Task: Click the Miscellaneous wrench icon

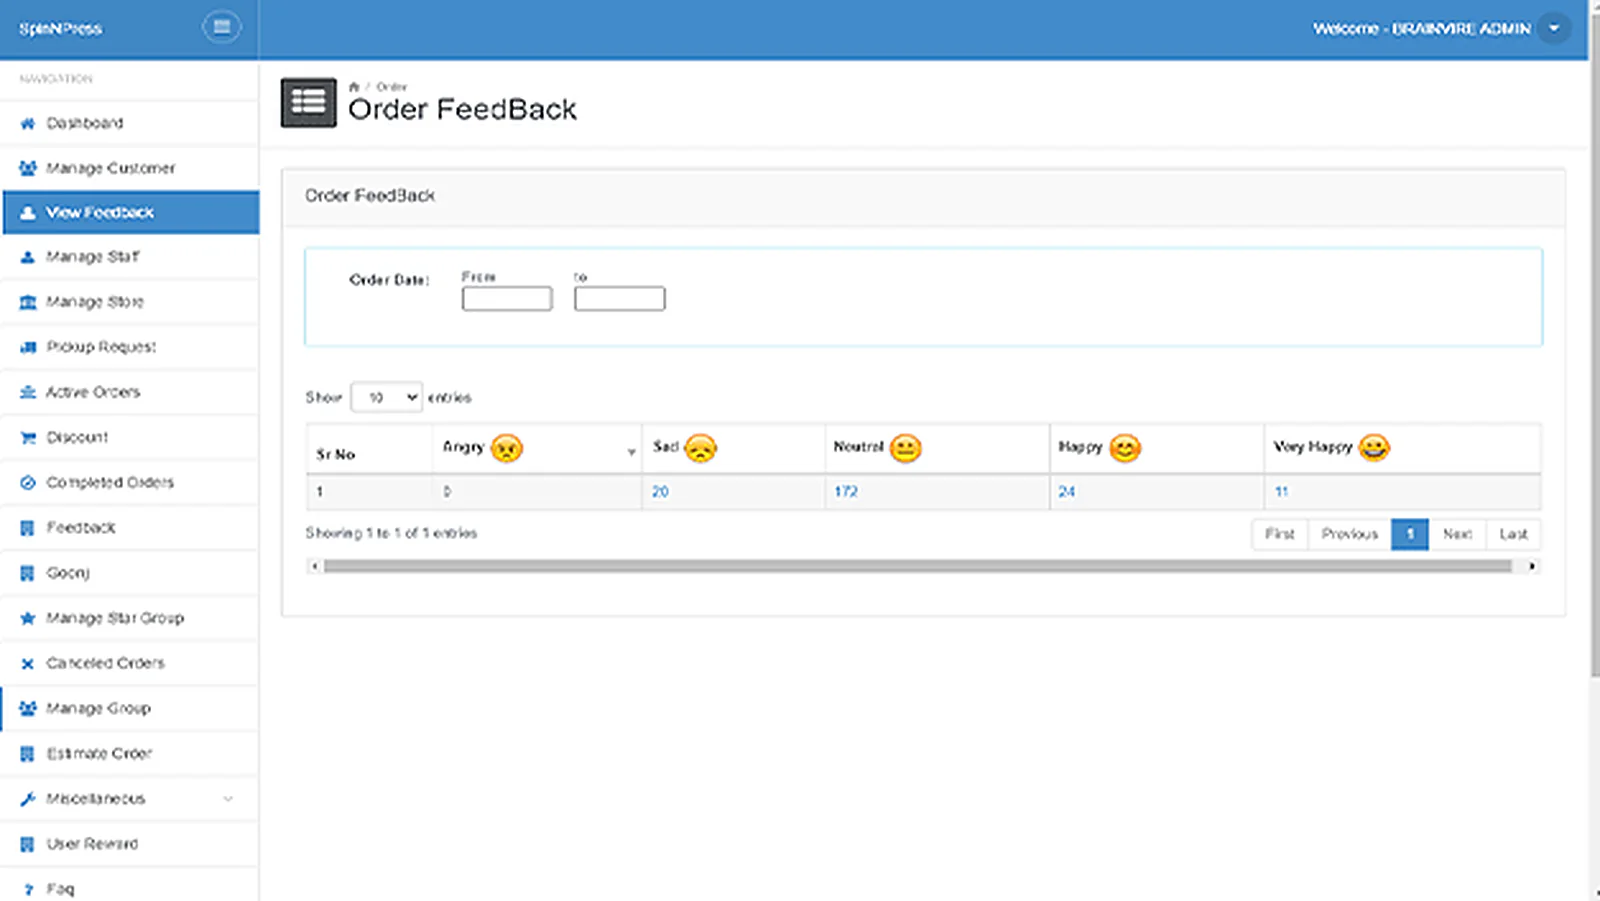Action: click(28, 799)
